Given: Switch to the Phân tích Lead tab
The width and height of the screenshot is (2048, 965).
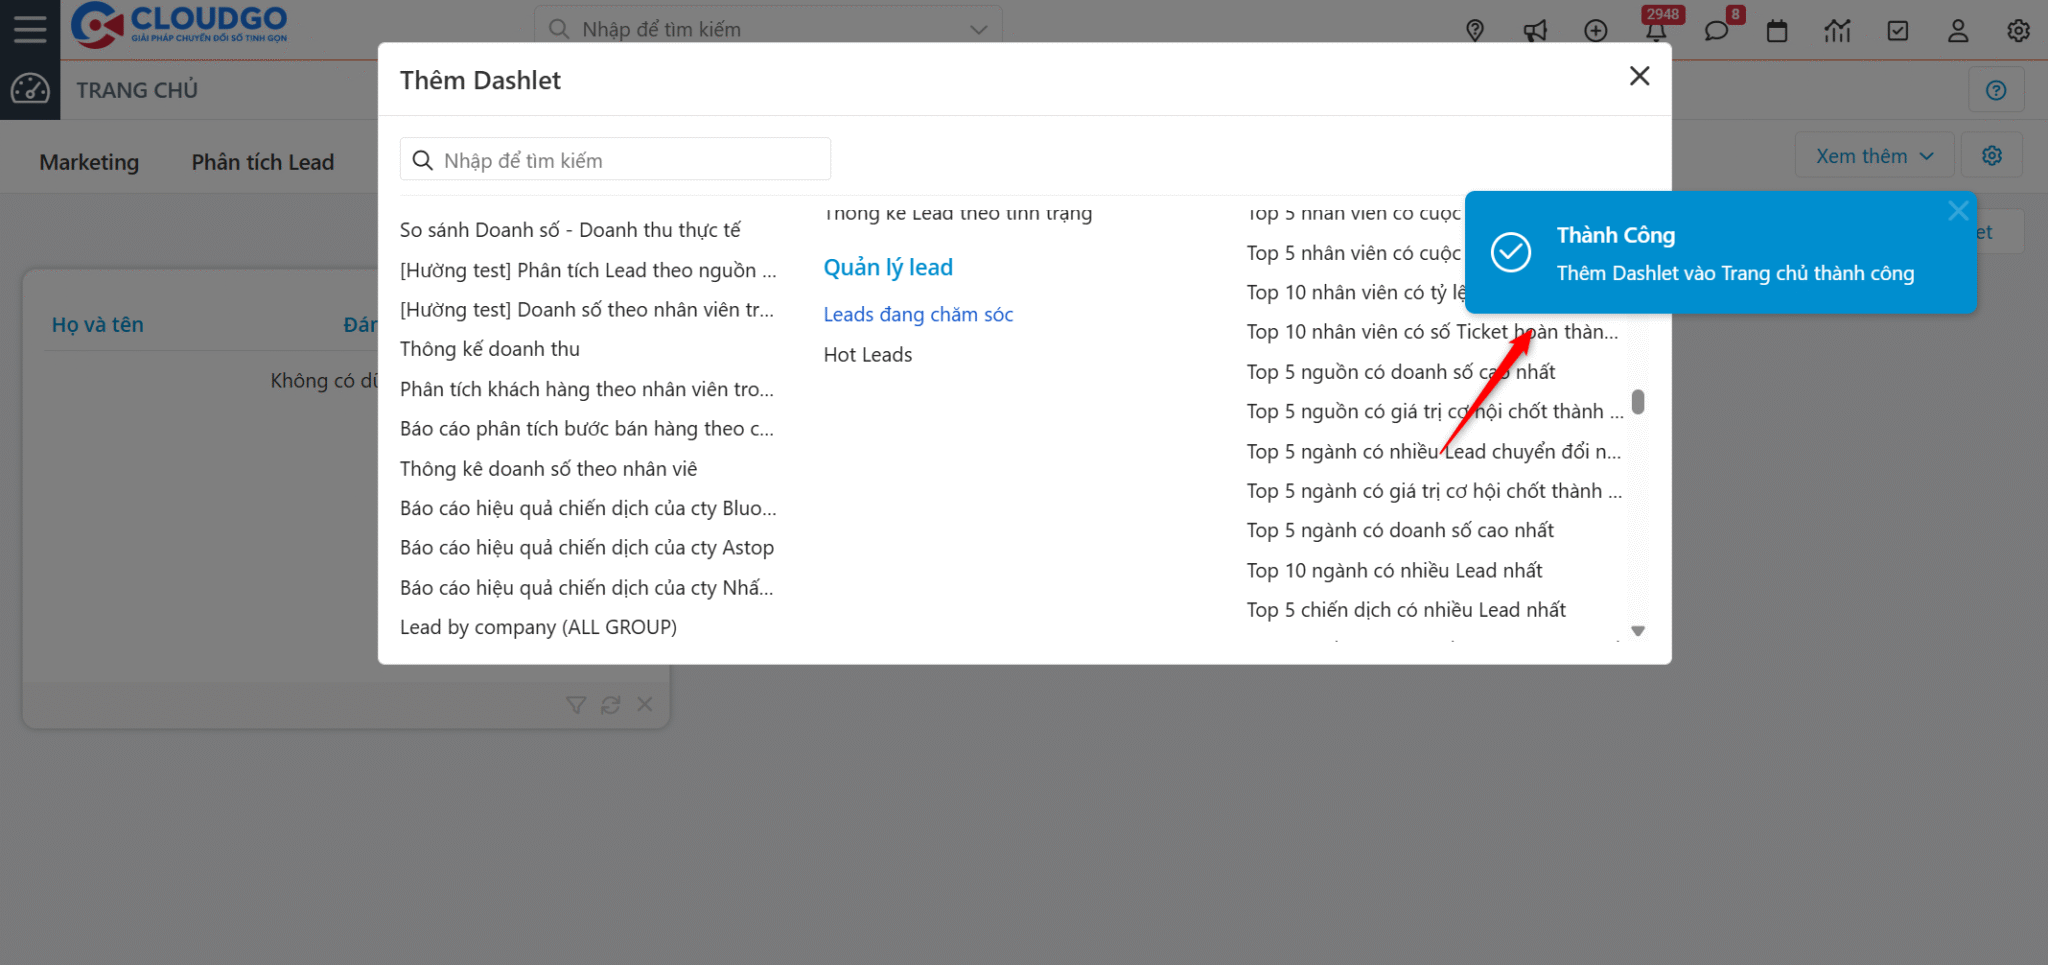Looking at the screenshot, I should (x=263, y=162).
